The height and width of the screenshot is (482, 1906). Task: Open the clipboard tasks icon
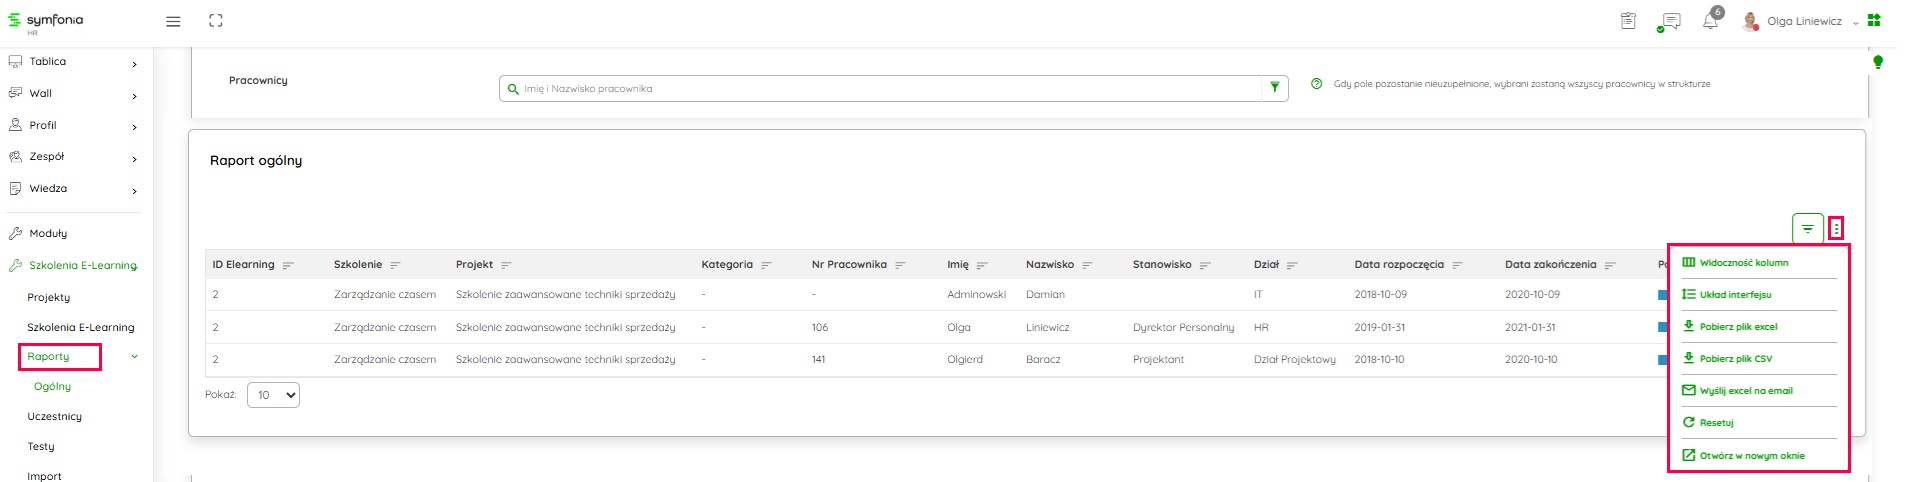[x=1628, y=21]
